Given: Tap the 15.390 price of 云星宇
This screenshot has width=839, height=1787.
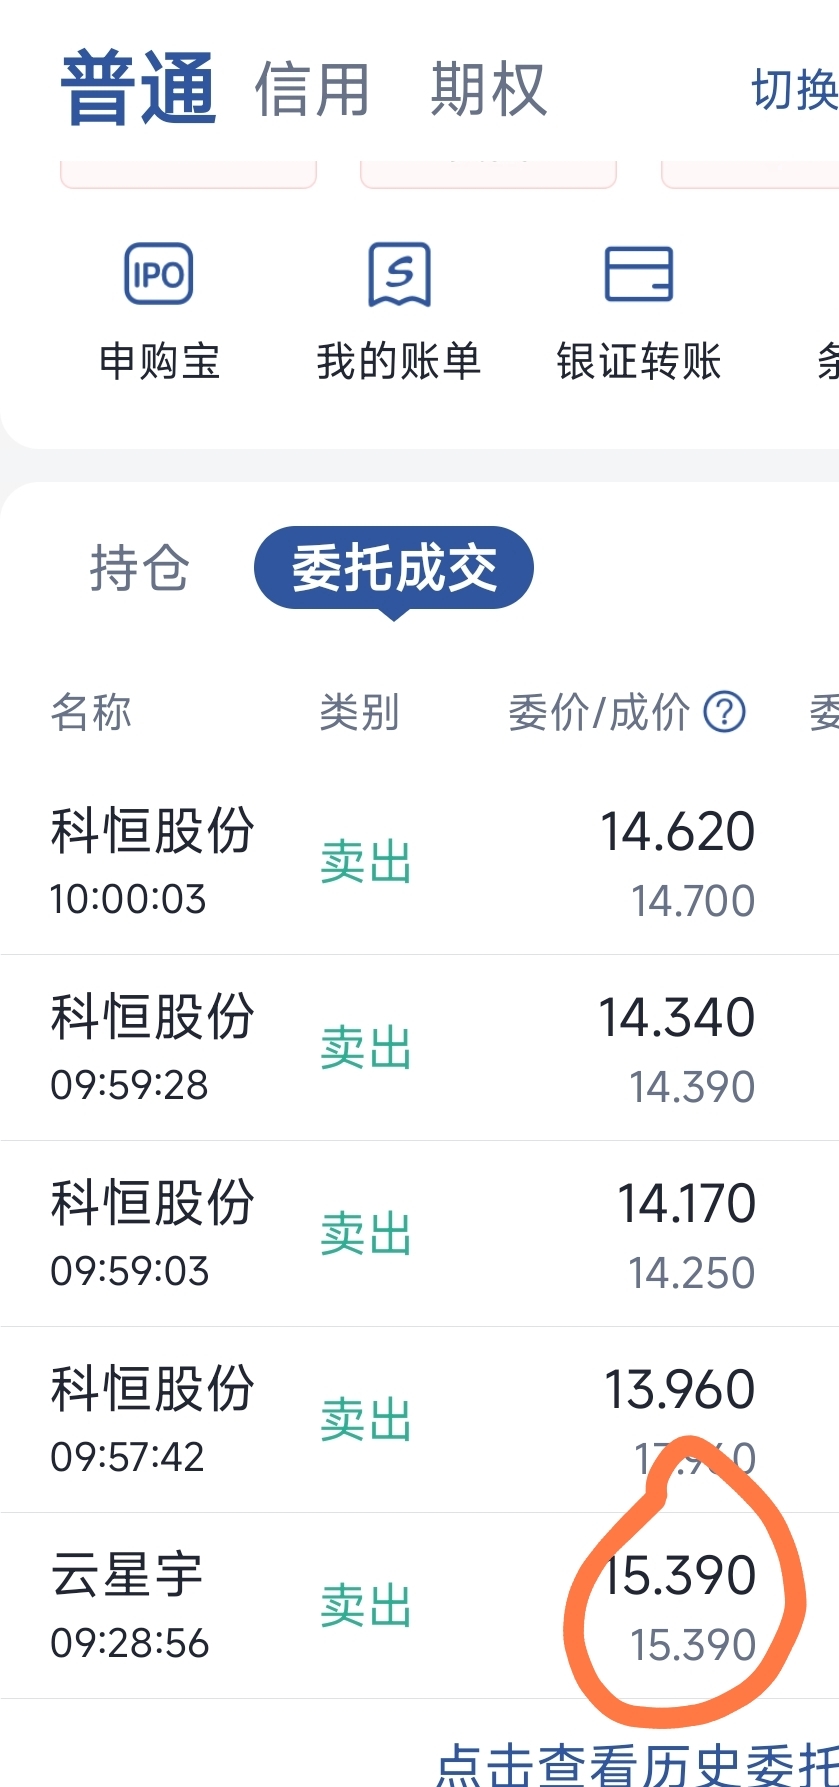Looking at the screenshot, I should pyautogui.click(x=679, y=1576).
